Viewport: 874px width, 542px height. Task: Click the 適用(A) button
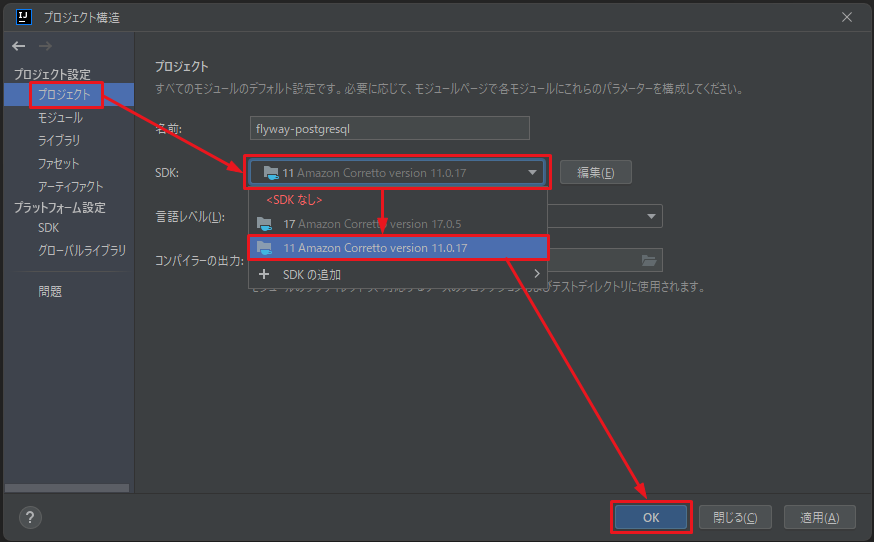coord(819,517)
